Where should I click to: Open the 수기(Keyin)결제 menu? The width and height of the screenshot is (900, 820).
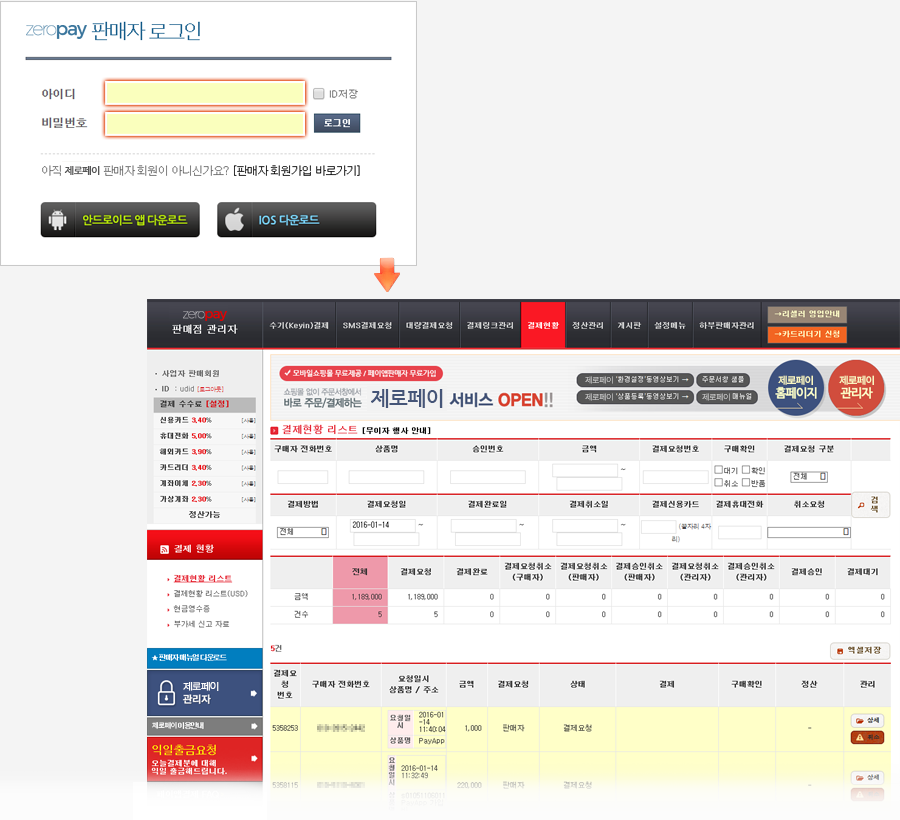pyautogui.click(x=299, y=325)
